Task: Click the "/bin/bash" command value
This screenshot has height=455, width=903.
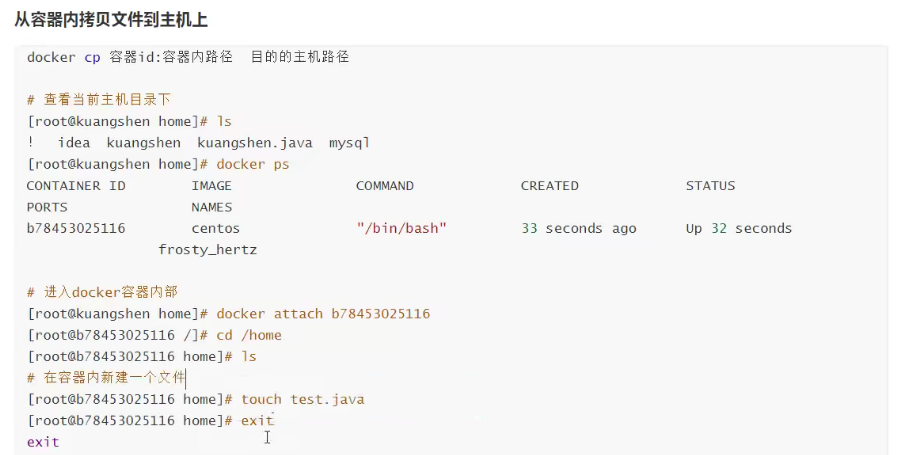Action: pos(401,229)
